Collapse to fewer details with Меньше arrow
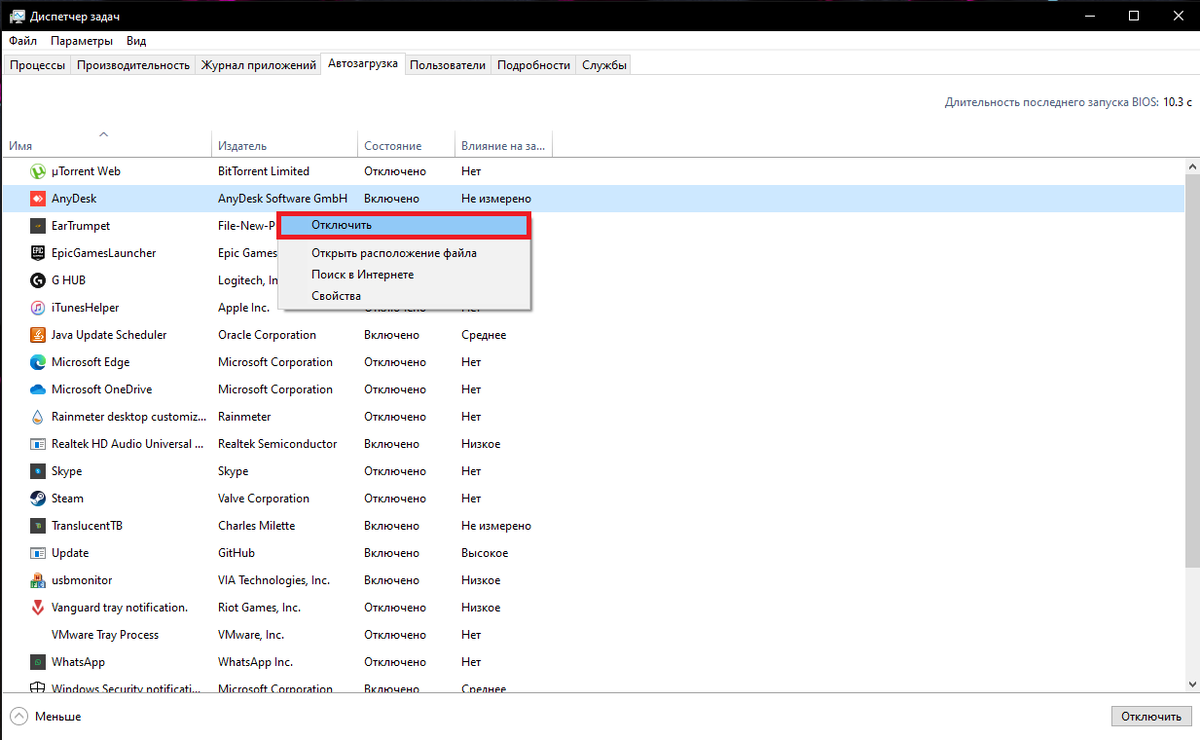The image size is (1200, 740). pos(19,716)
